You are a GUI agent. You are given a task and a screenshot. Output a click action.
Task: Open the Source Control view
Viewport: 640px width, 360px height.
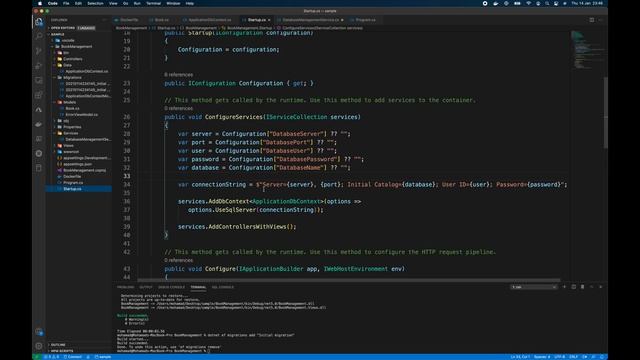pos(39,51)
